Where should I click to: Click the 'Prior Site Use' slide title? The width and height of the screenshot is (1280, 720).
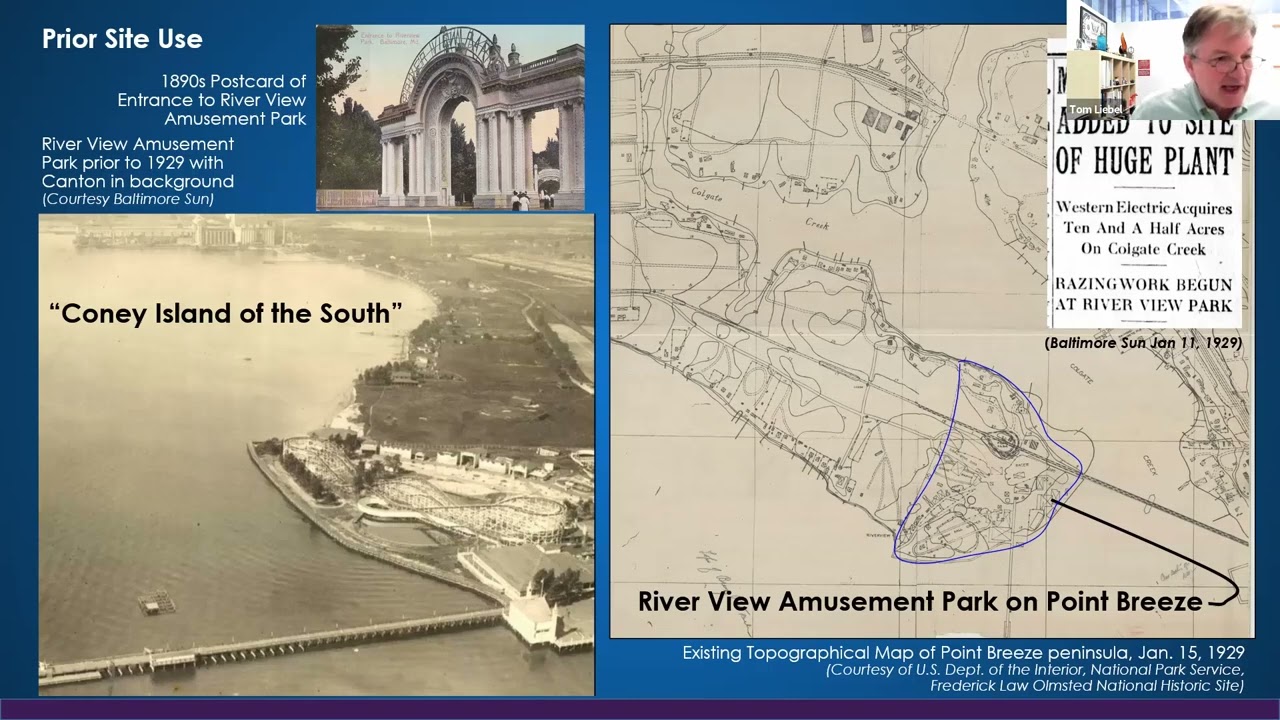point(122,39)
